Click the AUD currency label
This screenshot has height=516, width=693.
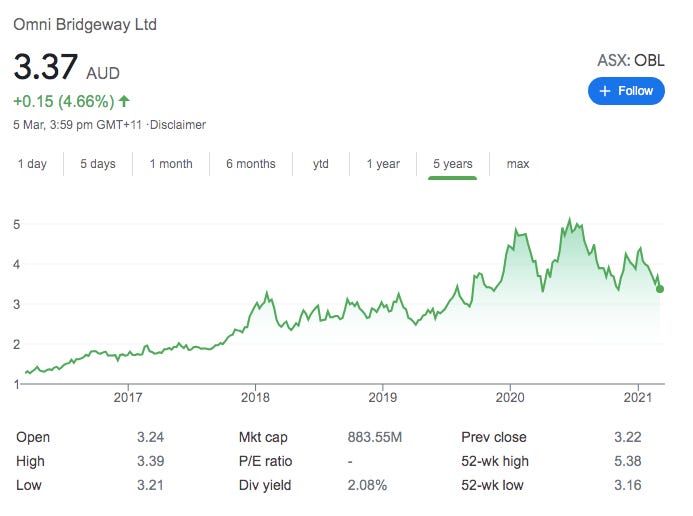(103, 73)
